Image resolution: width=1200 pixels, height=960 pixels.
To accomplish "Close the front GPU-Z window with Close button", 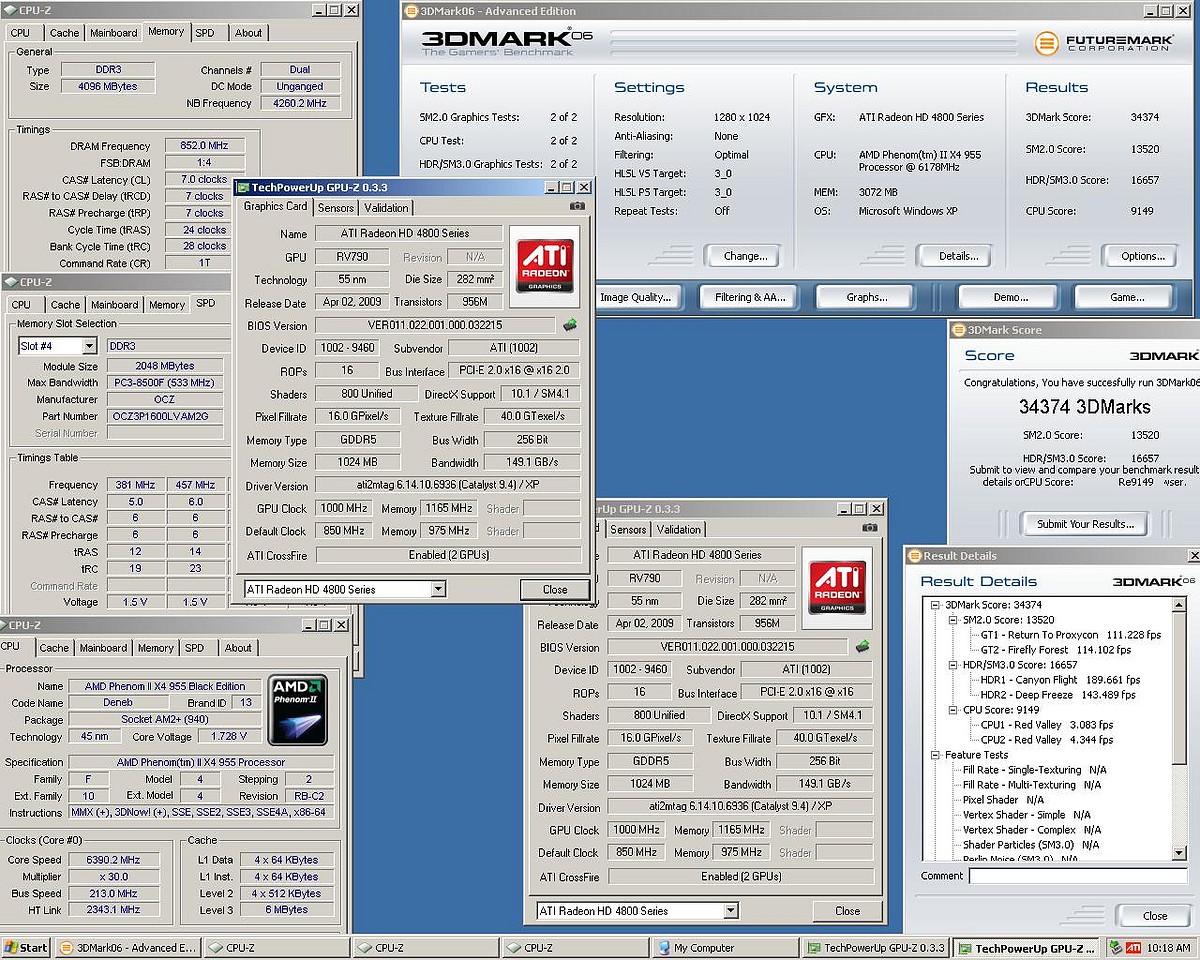I will [x=555, y=589].
